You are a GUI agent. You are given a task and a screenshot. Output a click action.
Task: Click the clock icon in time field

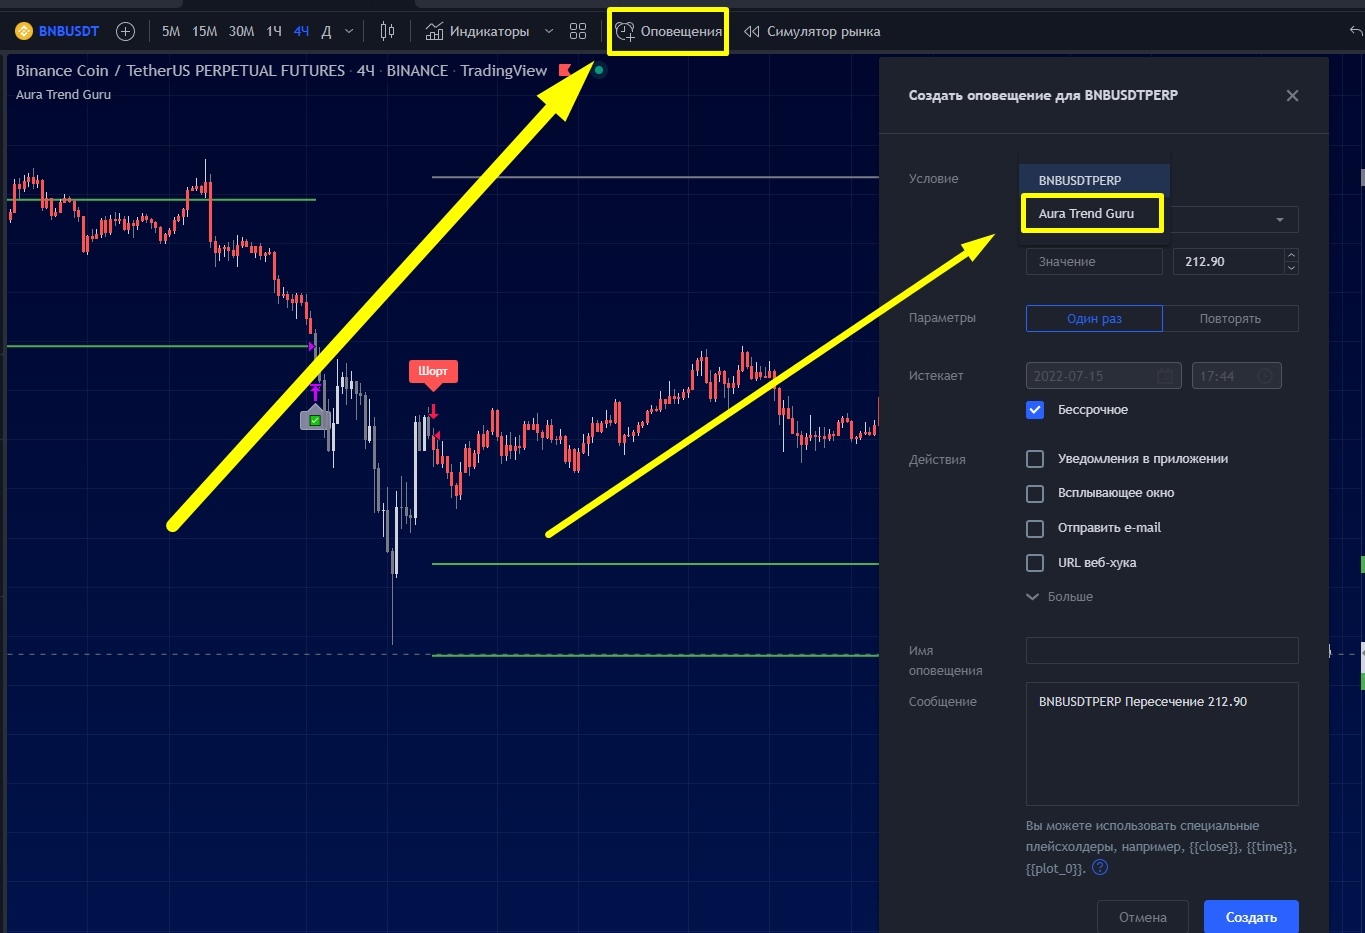point(1265,376)
